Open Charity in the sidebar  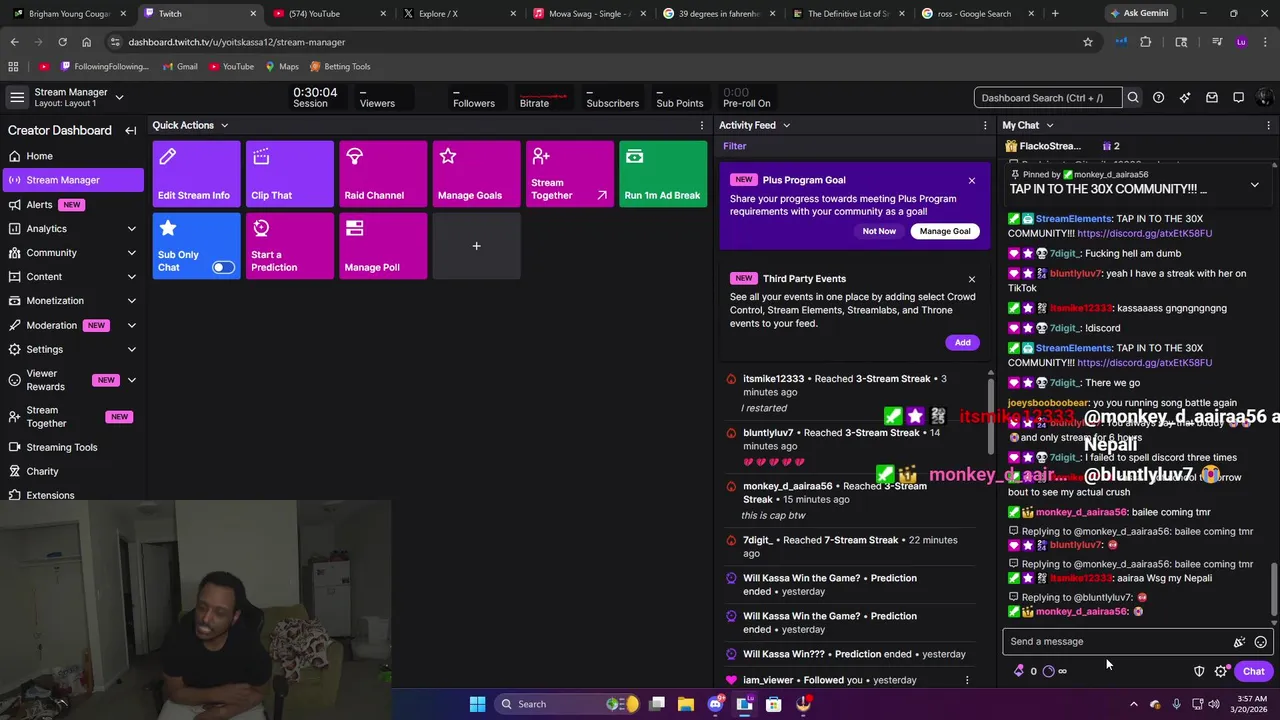point(72,471)
